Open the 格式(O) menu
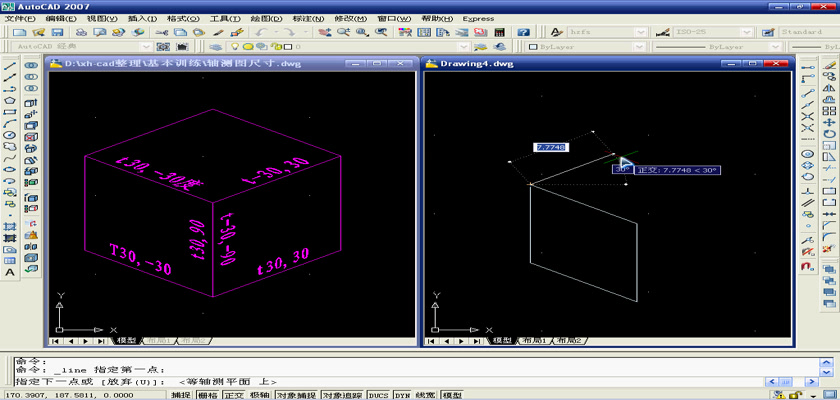840x400 pixels. coord(183,18)
